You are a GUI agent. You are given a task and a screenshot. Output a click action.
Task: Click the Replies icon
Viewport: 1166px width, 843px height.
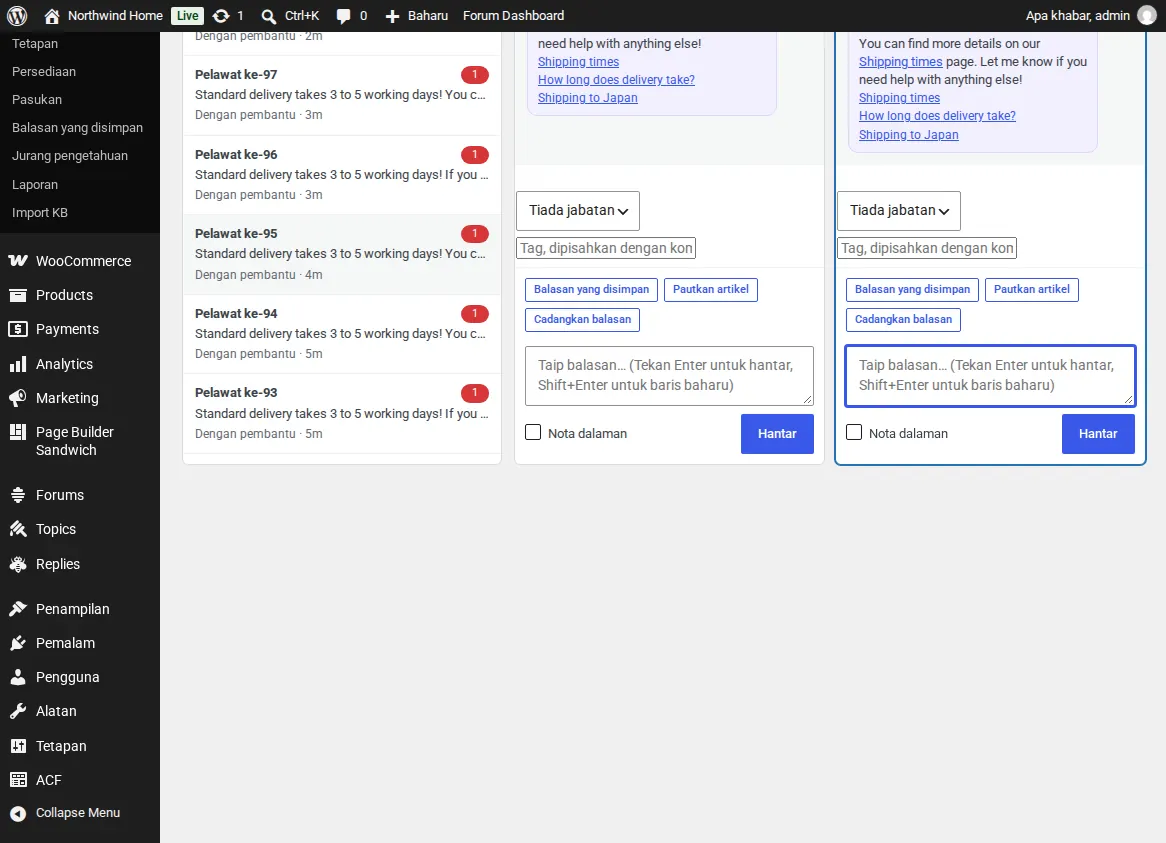[18, 564]
